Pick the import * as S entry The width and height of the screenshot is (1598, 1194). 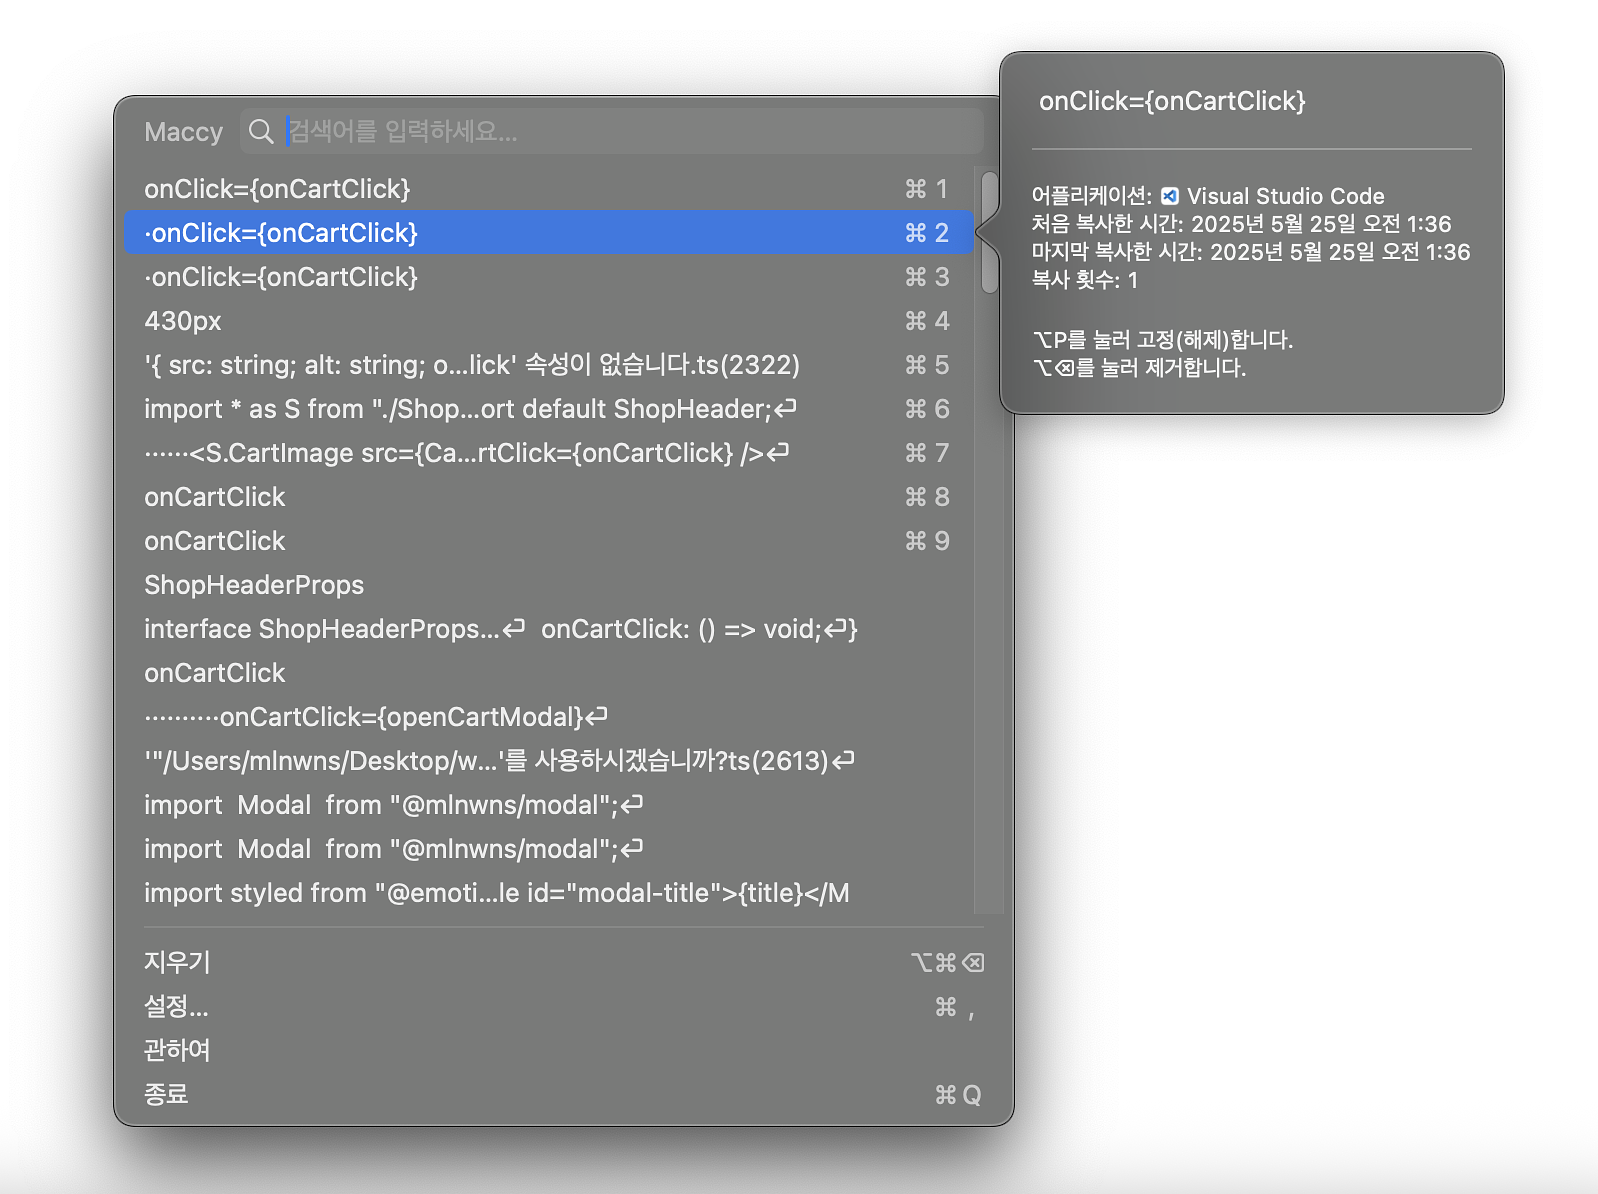click(x=470, y=409)
